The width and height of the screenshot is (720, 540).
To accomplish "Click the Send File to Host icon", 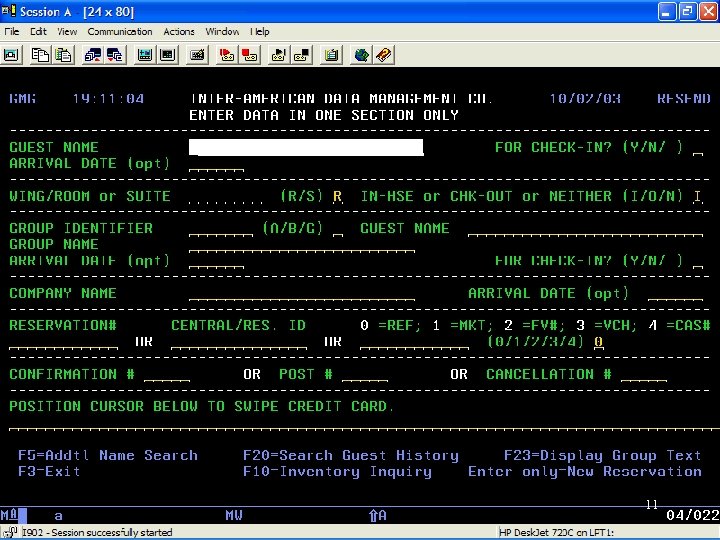I will pyautogui.click(x=93, y=55).
